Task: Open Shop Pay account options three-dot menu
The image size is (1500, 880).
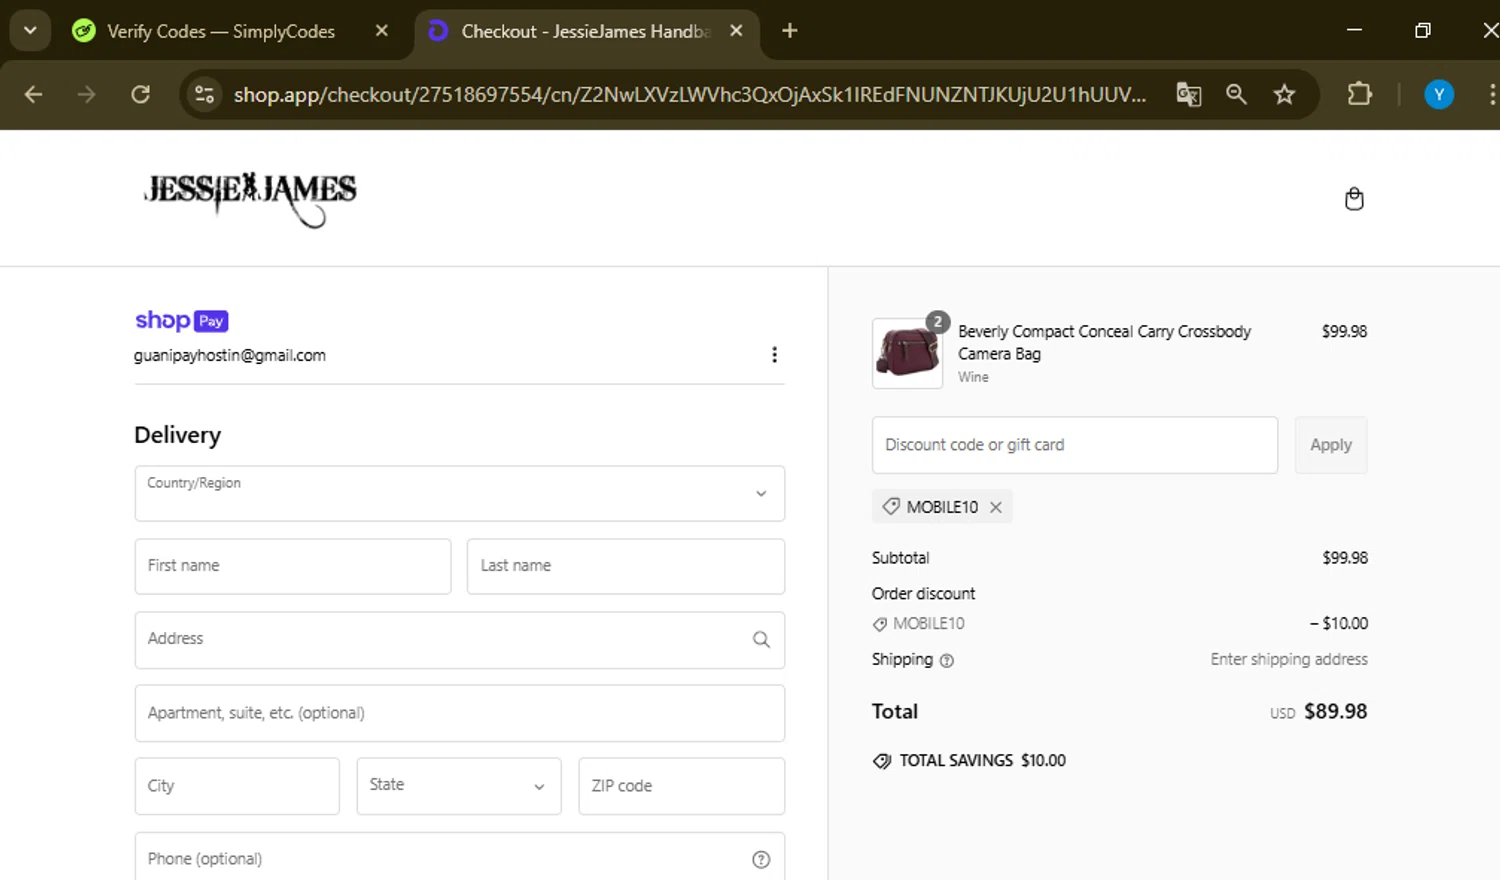Action: pos(774,355)
